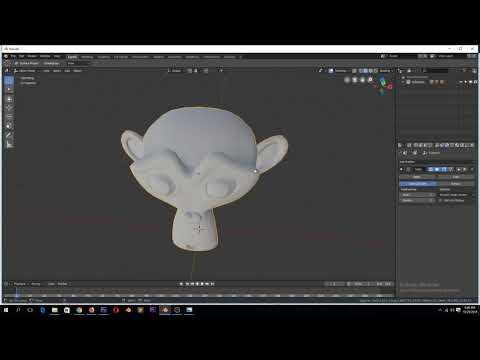This screenshot has height=360, width=480.
Task: Open the timeline Playback menu
Action: [20, 284]
